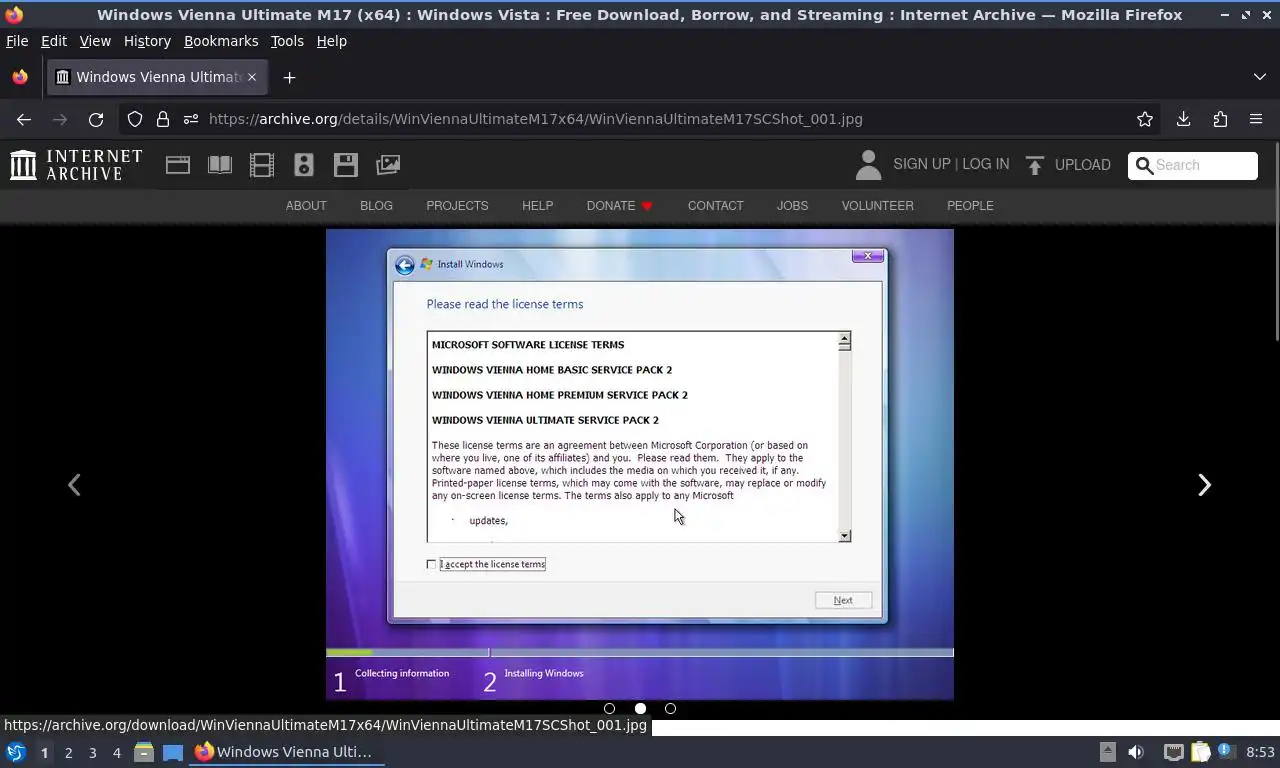Click the upload arrow icon

(x=1035, y=165)
